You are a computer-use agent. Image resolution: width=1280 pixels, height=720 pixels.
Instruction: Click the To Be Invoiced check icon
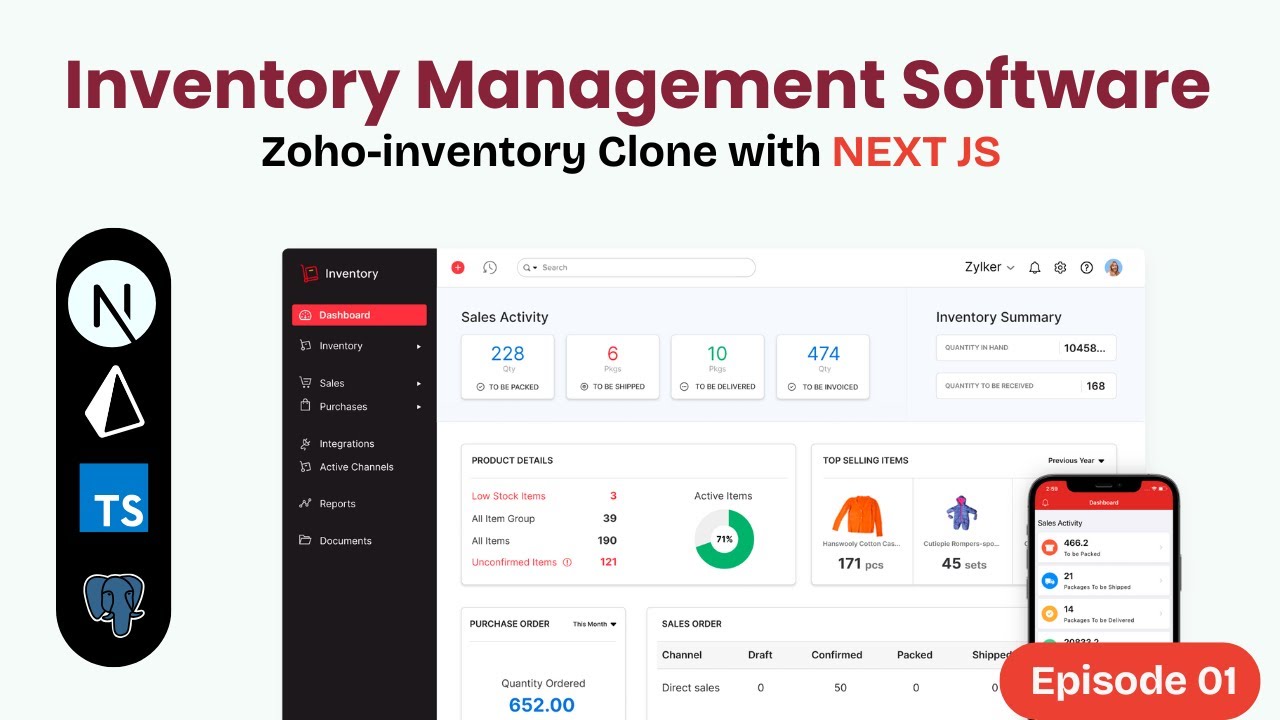pos(792,387)
